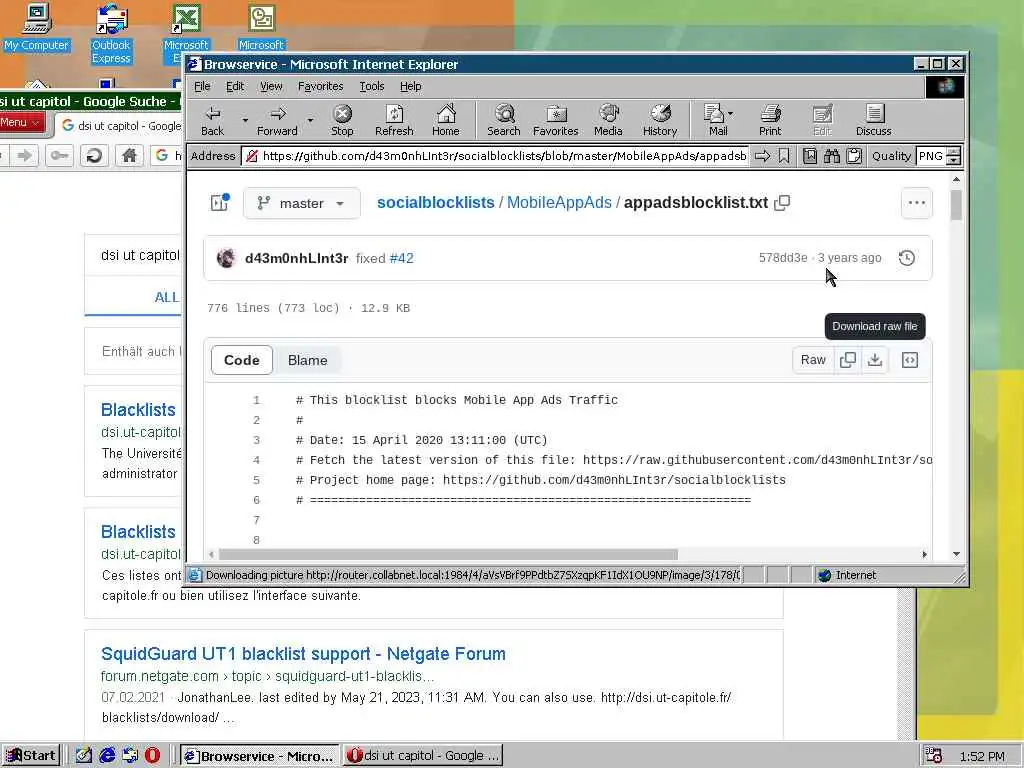Viewport: 1024px width, 768px height.
Task: Switch to the Code tab
Action: click(242, 360)
